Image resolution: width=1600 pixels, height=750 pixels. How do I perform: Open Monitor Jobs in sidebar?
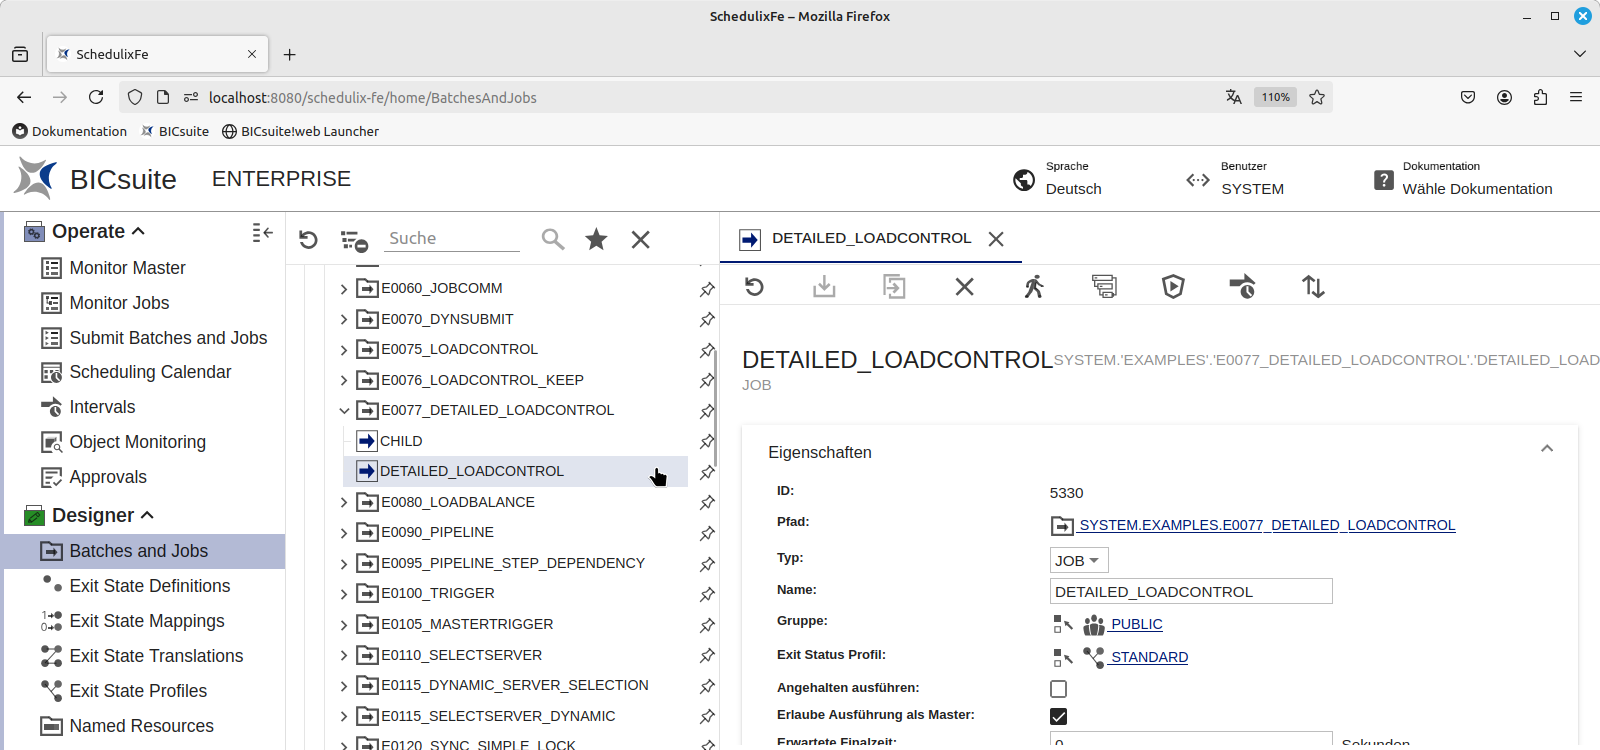[x=119, y=303]
